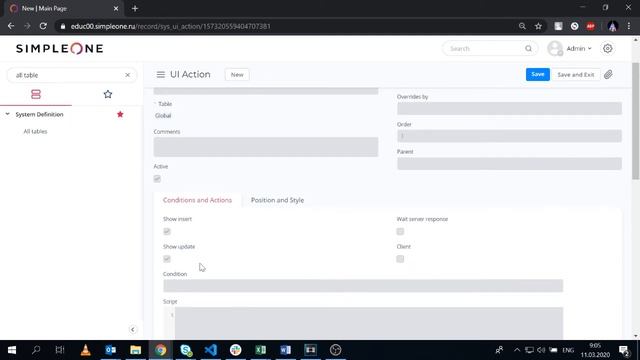The width and height of the screenshot is (640, 360).
Task: Open File Explorer from the taskbar
Action: coord(136,350)
